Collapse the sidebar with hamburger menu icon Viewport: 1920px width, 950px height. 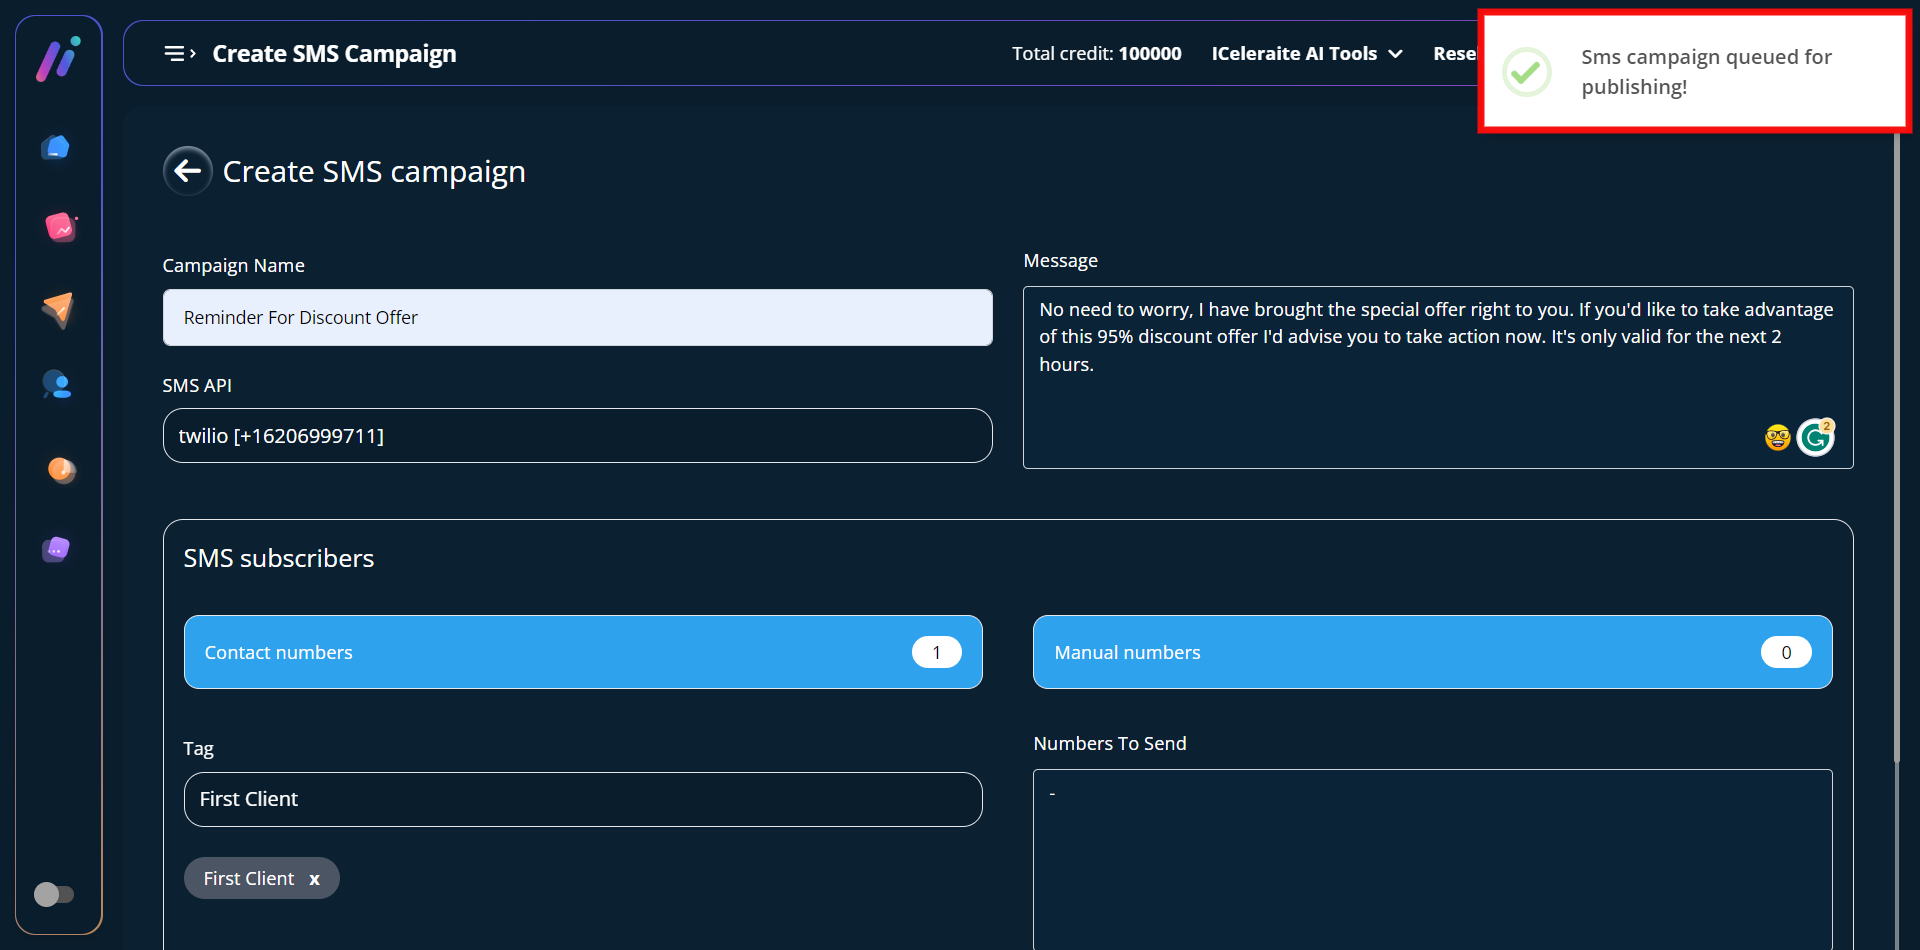pos(179,54)
